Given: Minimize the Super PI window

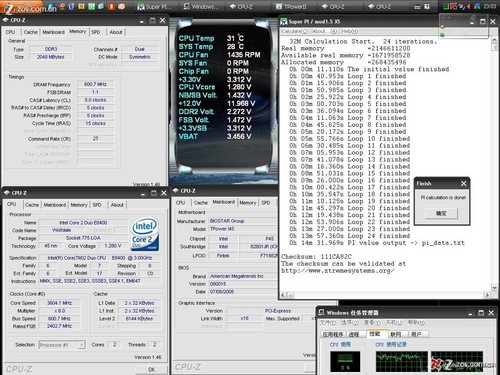Looking at the screenshot, I should tap(472, 22).
